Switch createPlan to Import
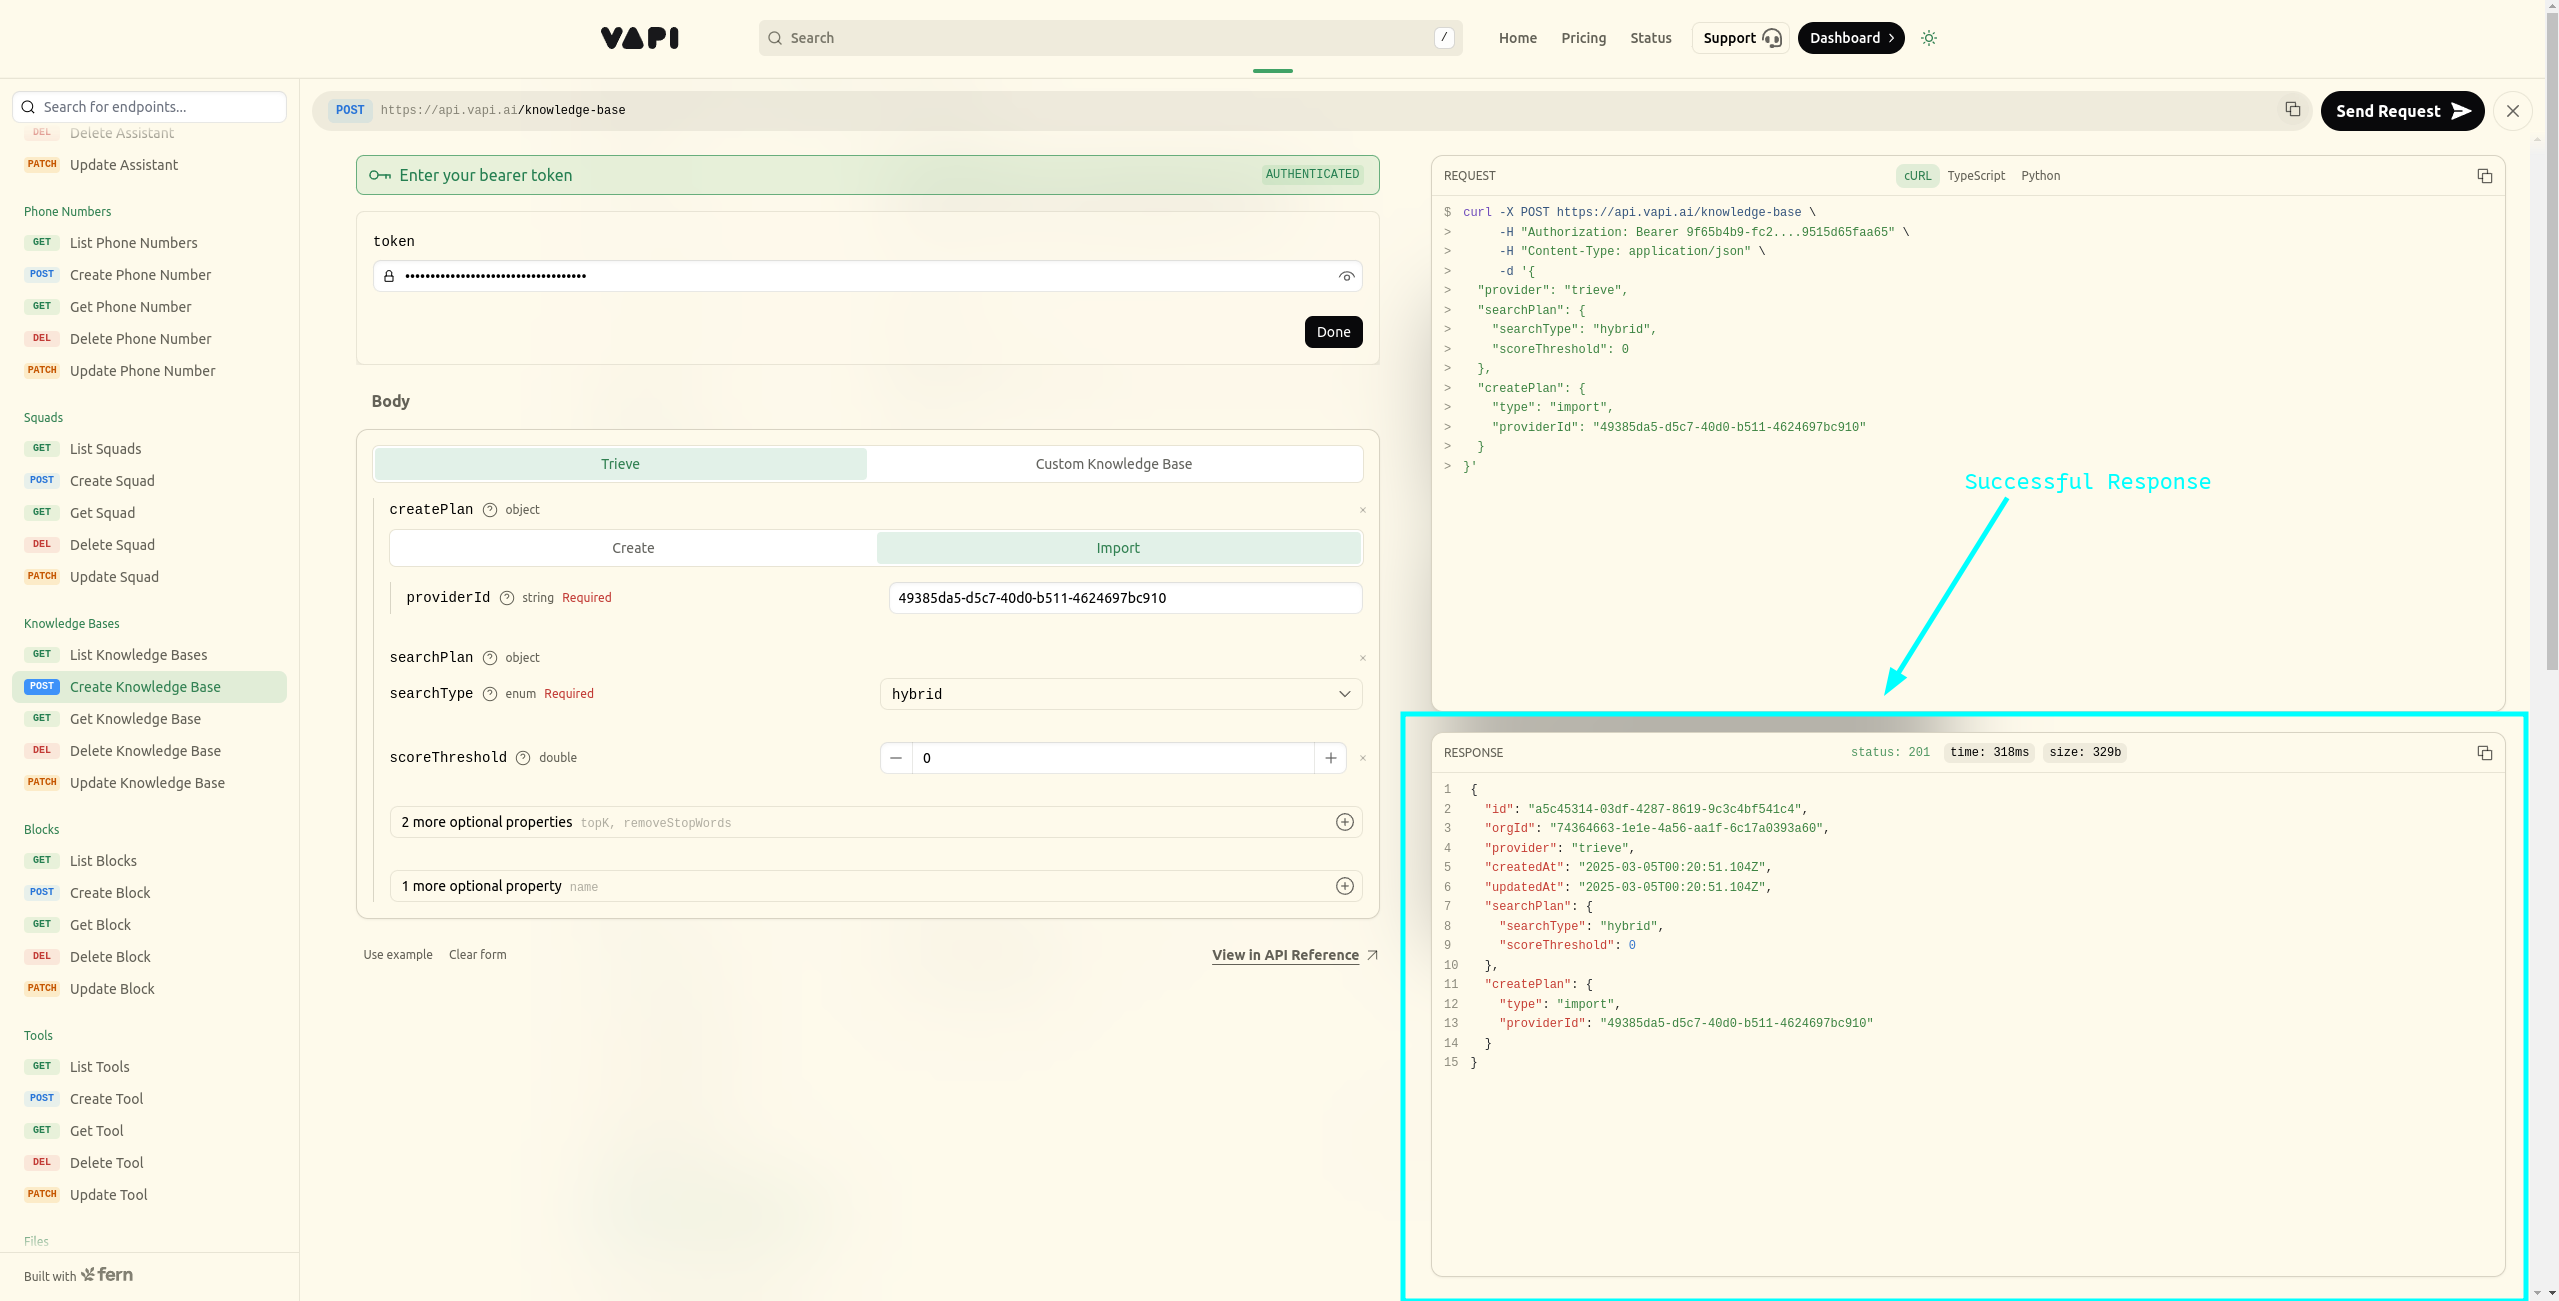This screenshot has height=1301, width=2559. (x=1118, y=548)
